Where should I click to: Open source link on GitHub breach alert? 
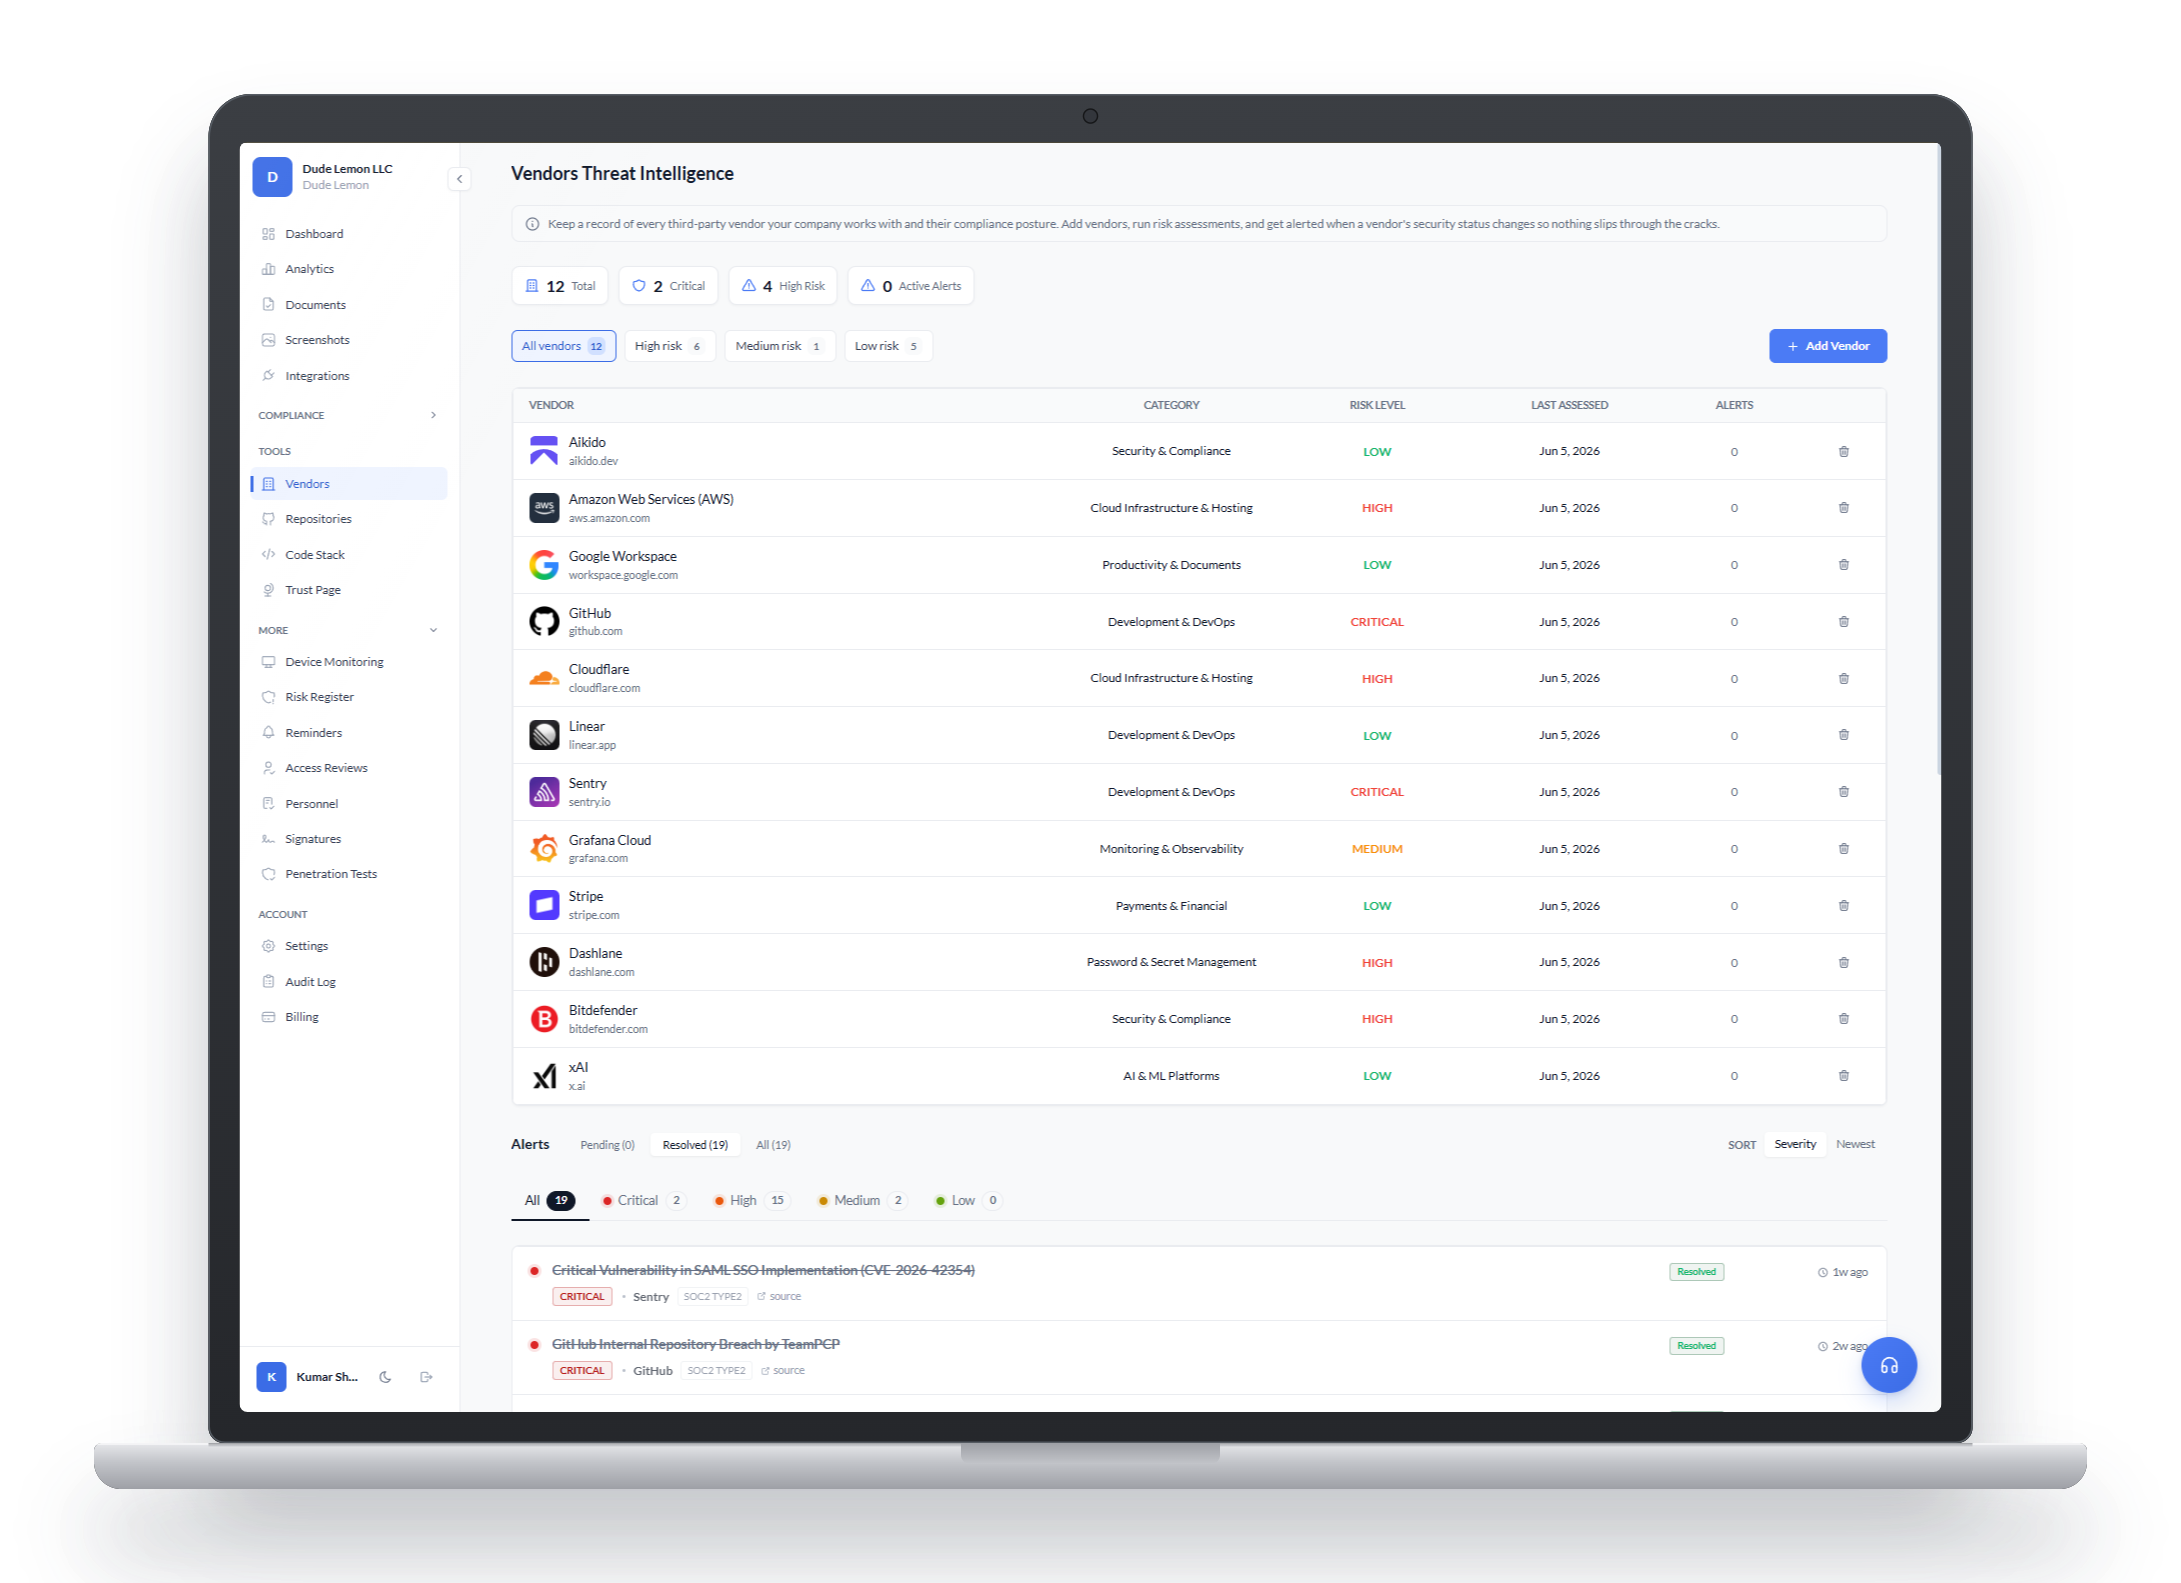pos(782,1371)
